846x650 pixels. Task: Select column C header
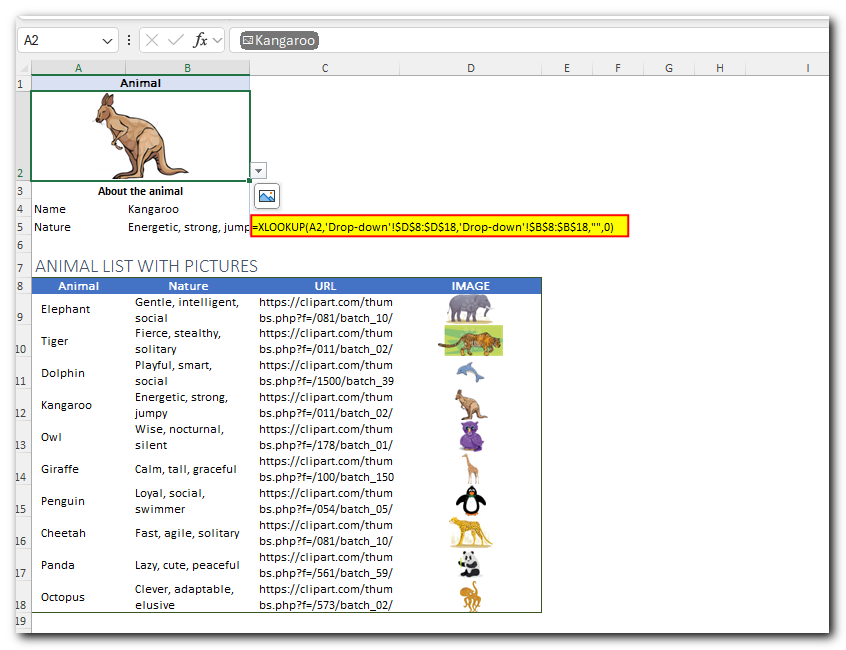coord(325,68)
